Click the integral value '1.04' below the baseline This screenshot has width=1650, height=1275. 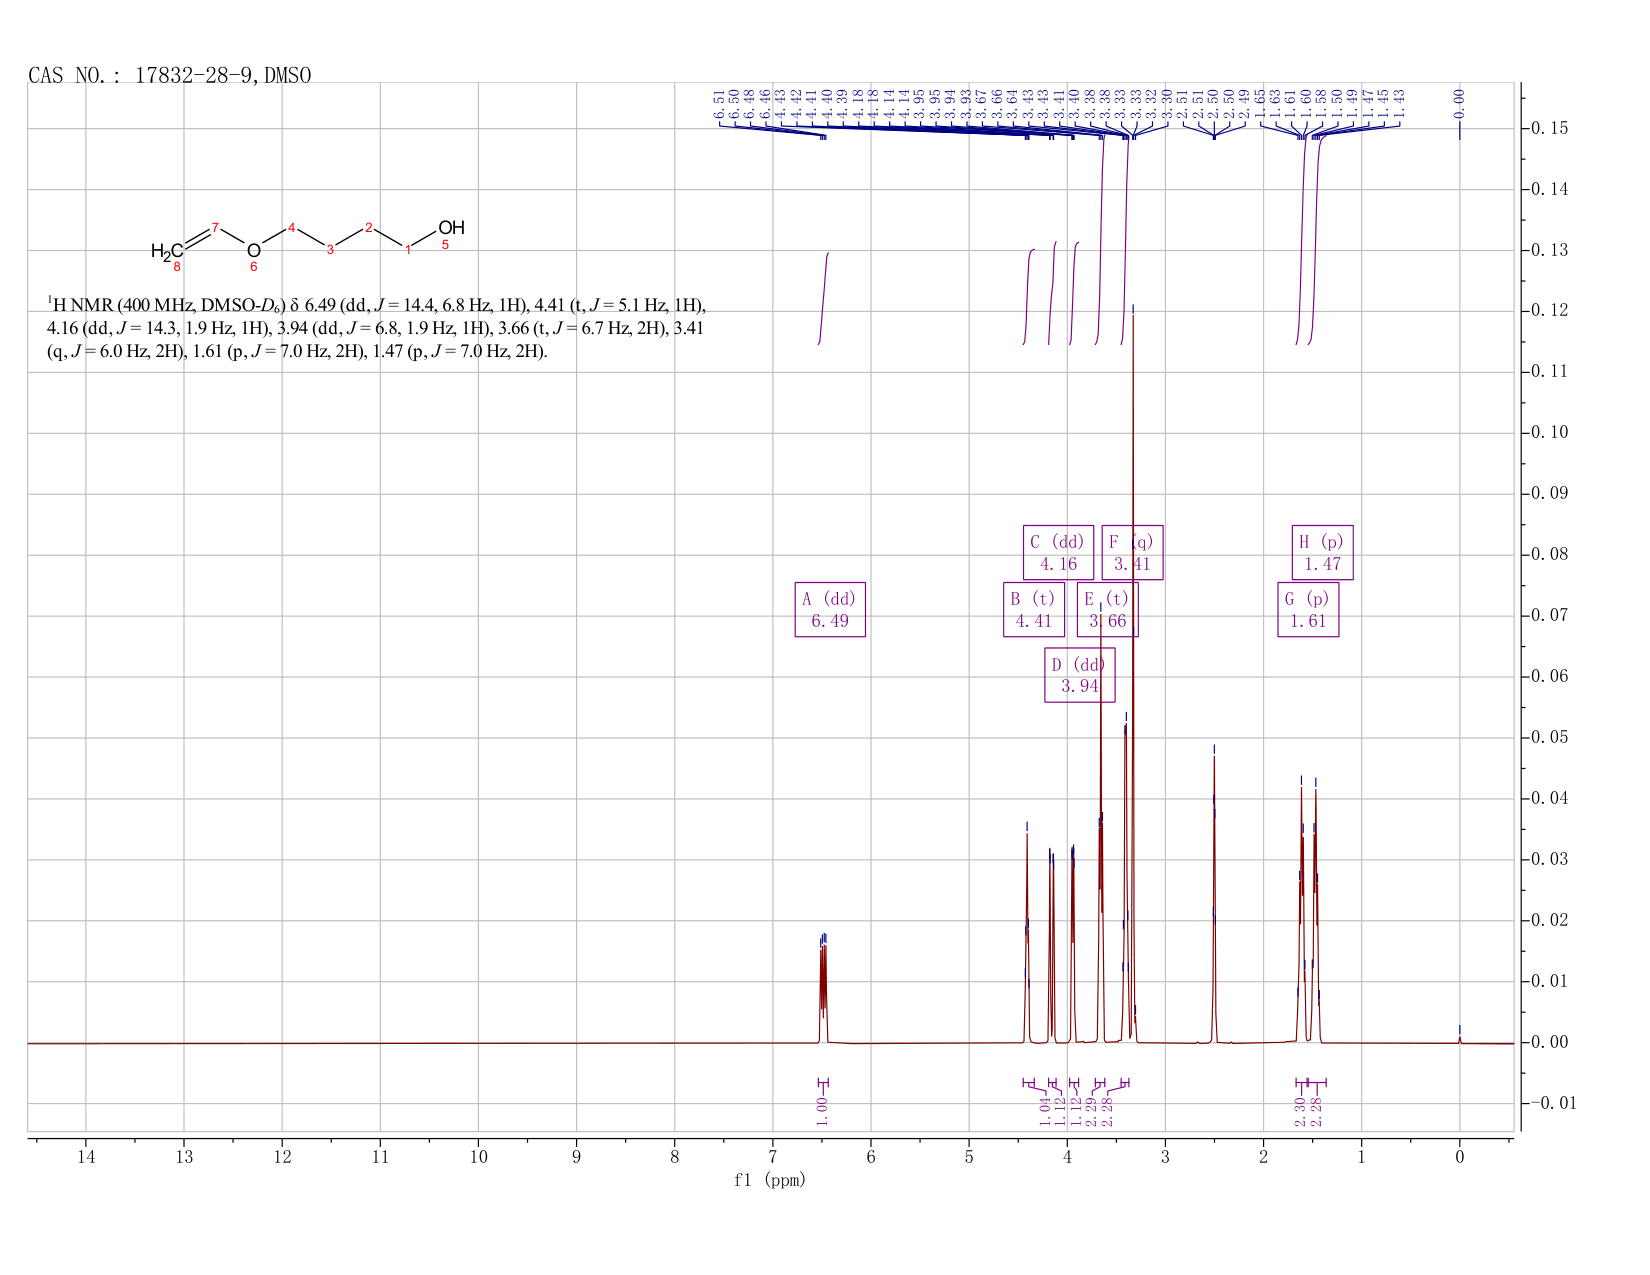[x=1045, y=1110]
